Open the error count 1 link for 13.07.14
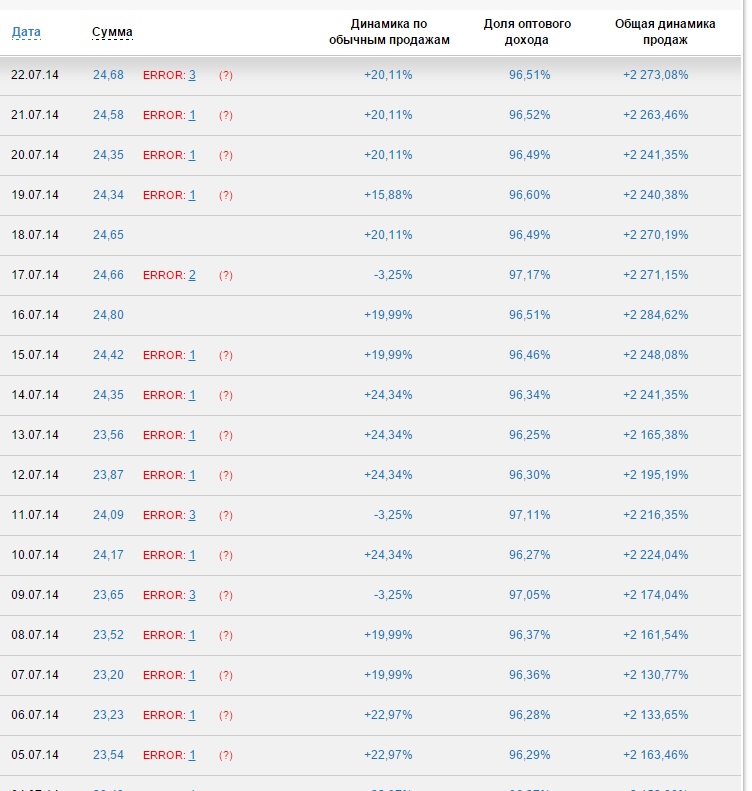 192,435
